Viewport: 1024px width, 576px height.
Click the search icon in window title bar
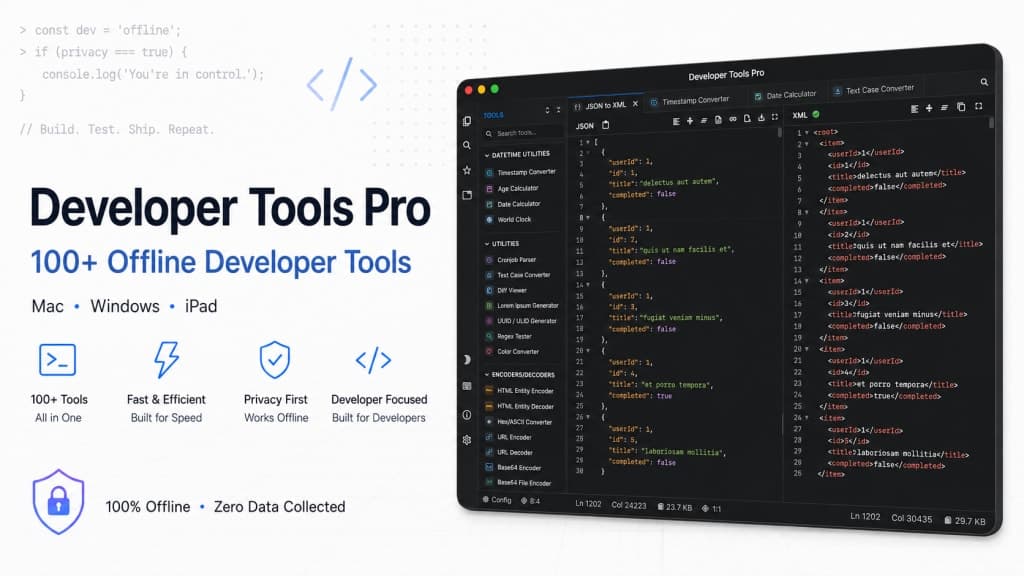click(984, 82)
